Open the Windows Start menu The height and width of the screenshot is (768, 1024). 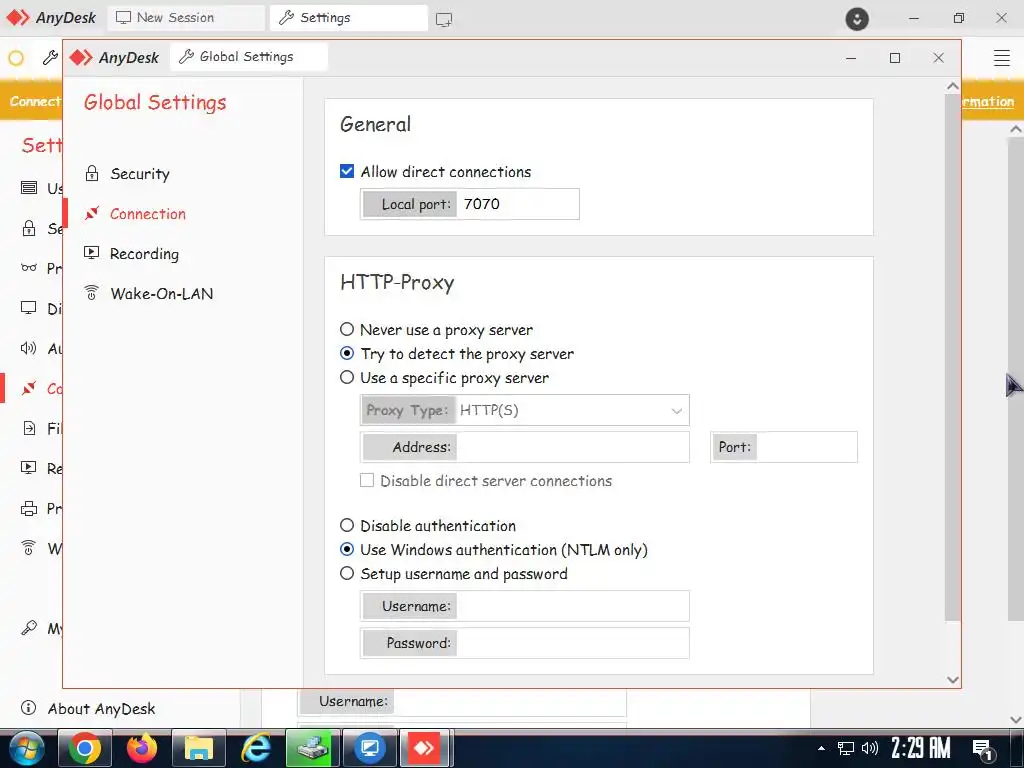click(26, 748)
